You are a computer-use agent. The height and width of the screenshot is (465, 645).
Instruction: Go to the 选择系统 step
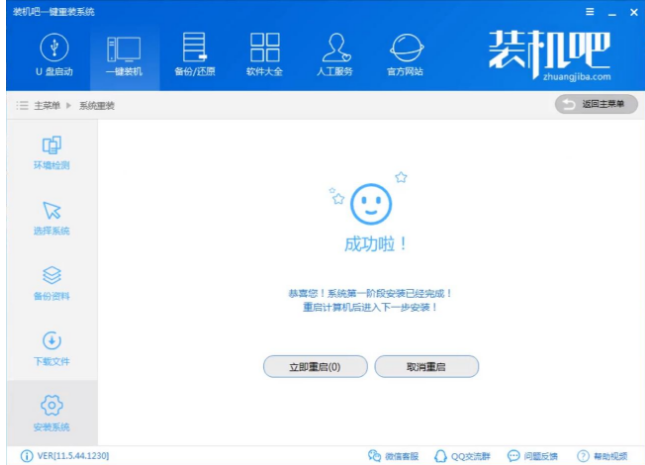[x=52, y=218]
